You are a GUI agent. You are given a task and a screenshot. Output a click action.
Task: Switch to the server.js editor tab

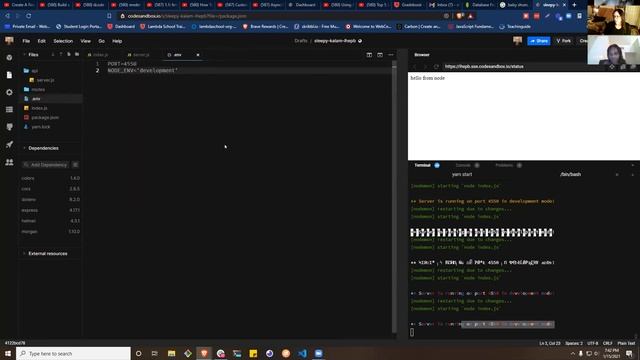pyautogui.click(x=139, y=55)
